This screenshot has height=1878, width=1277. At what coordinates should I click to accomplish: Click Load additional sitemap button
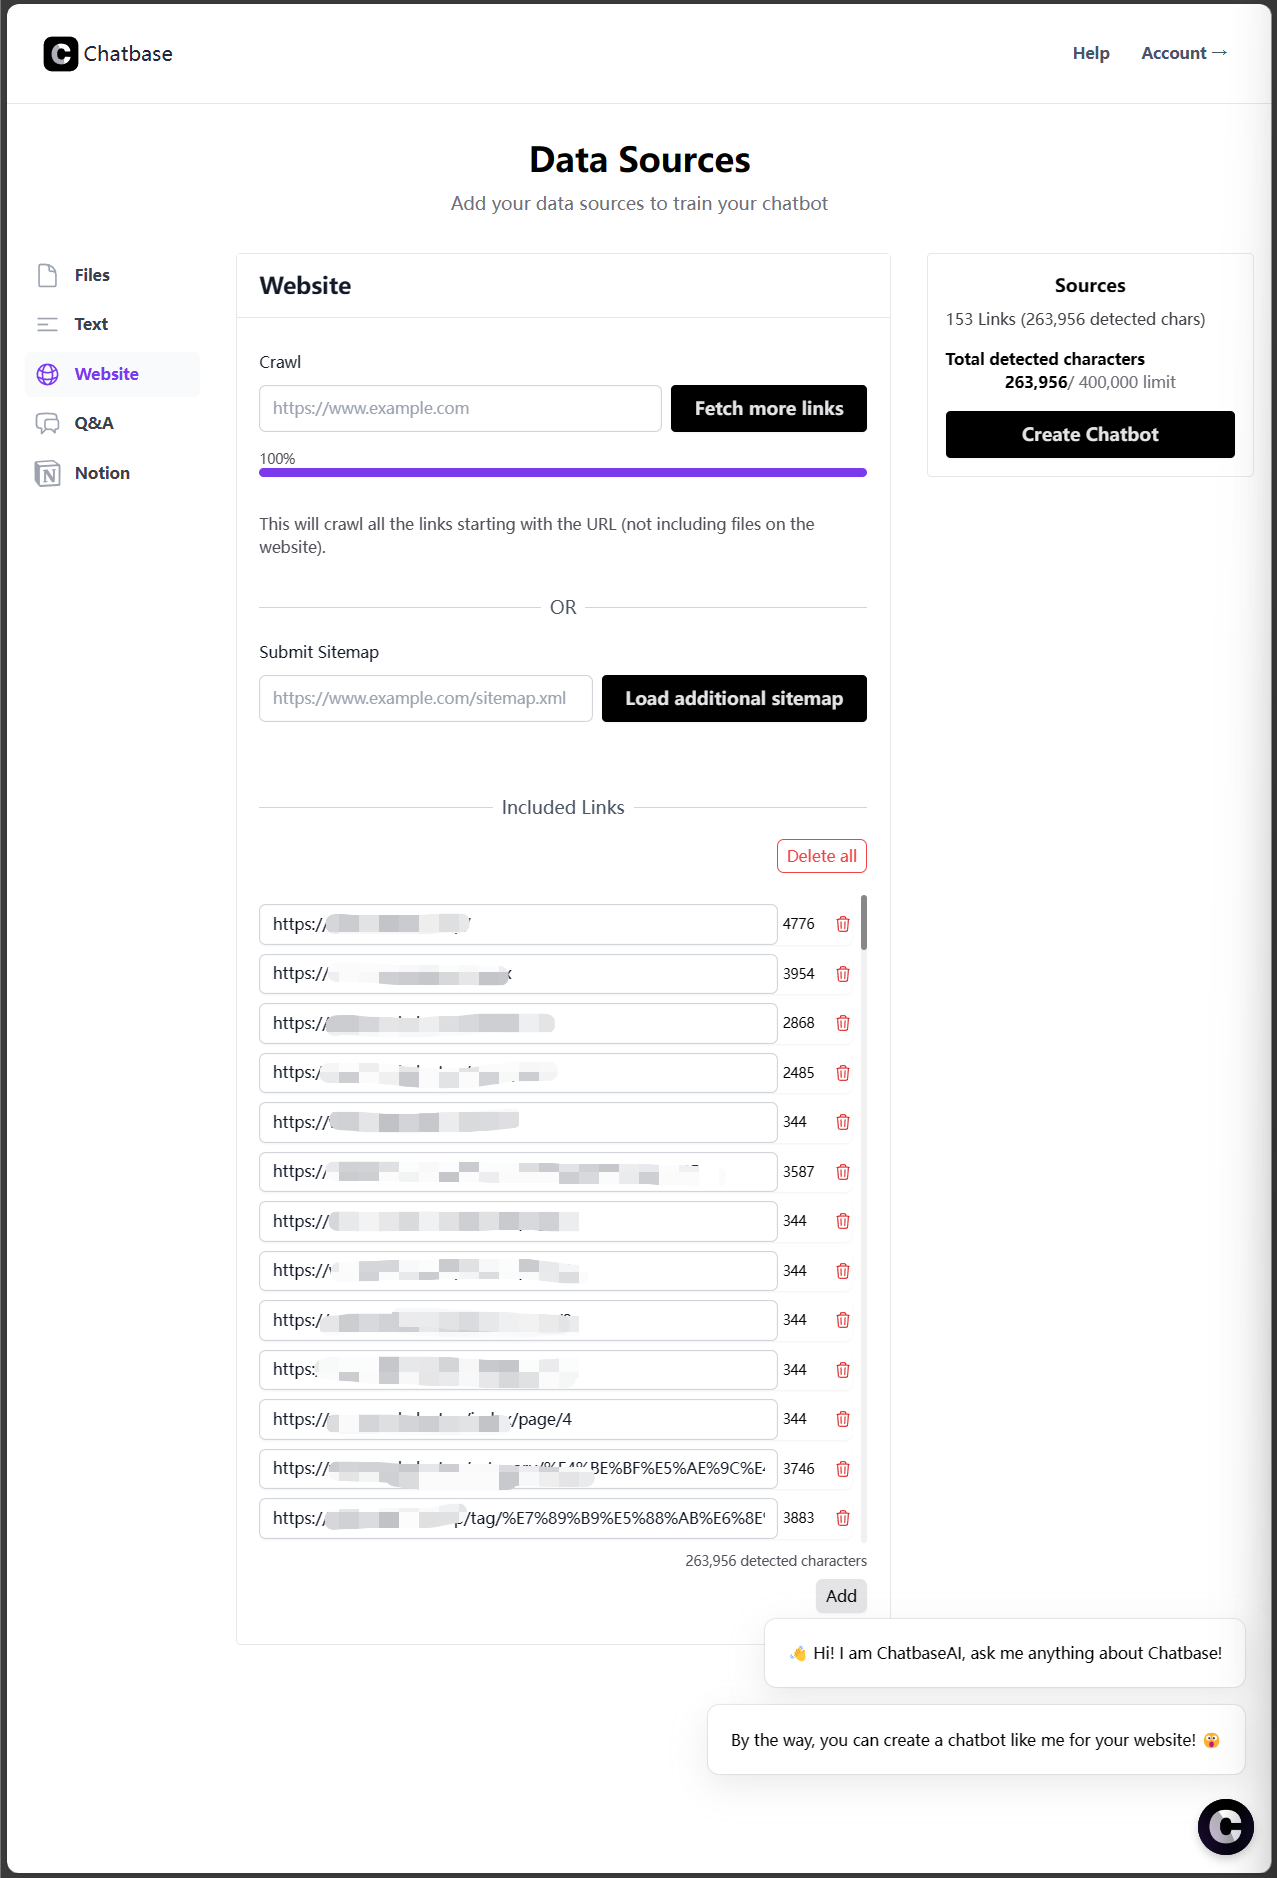(733, 698)
